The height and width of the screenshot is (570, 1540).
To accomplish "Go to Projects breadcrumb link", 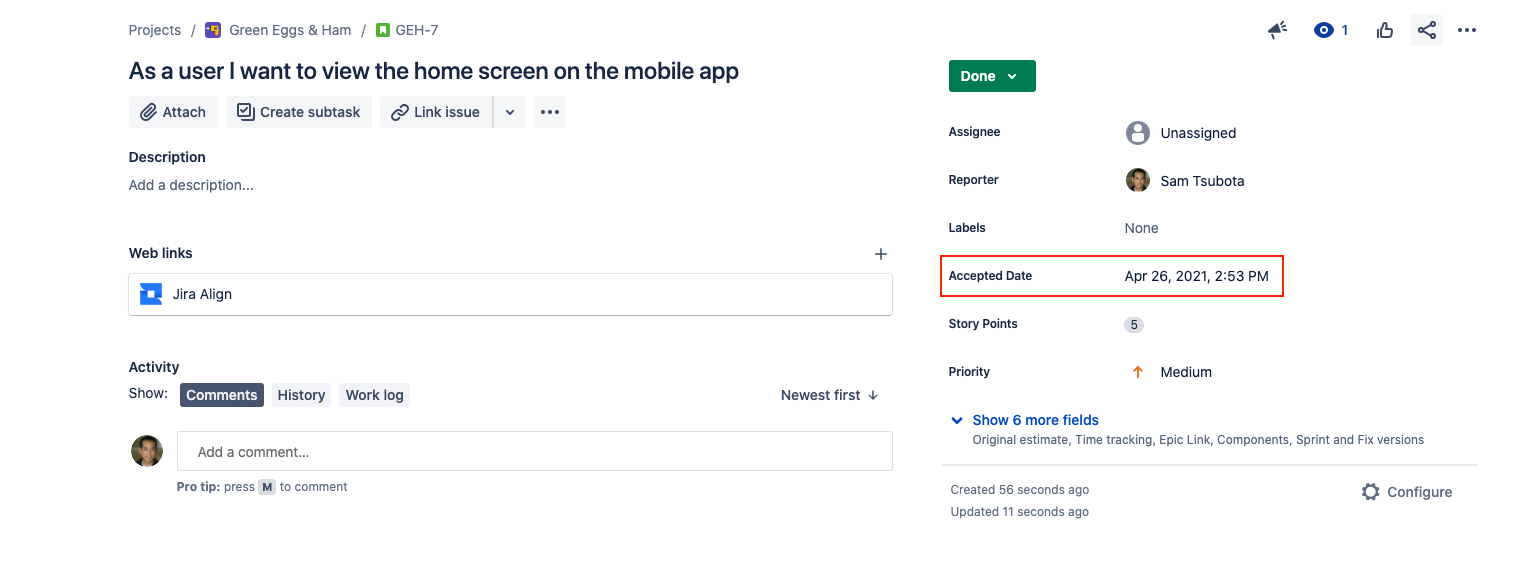I will (155, 30).
